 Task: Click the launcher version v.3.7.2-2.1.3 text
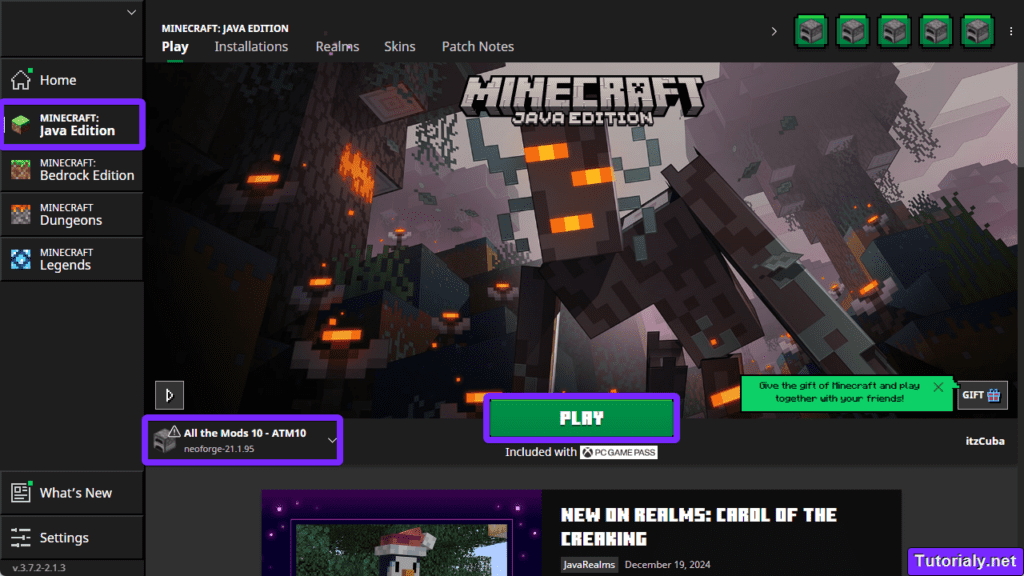tap(39, 568)
